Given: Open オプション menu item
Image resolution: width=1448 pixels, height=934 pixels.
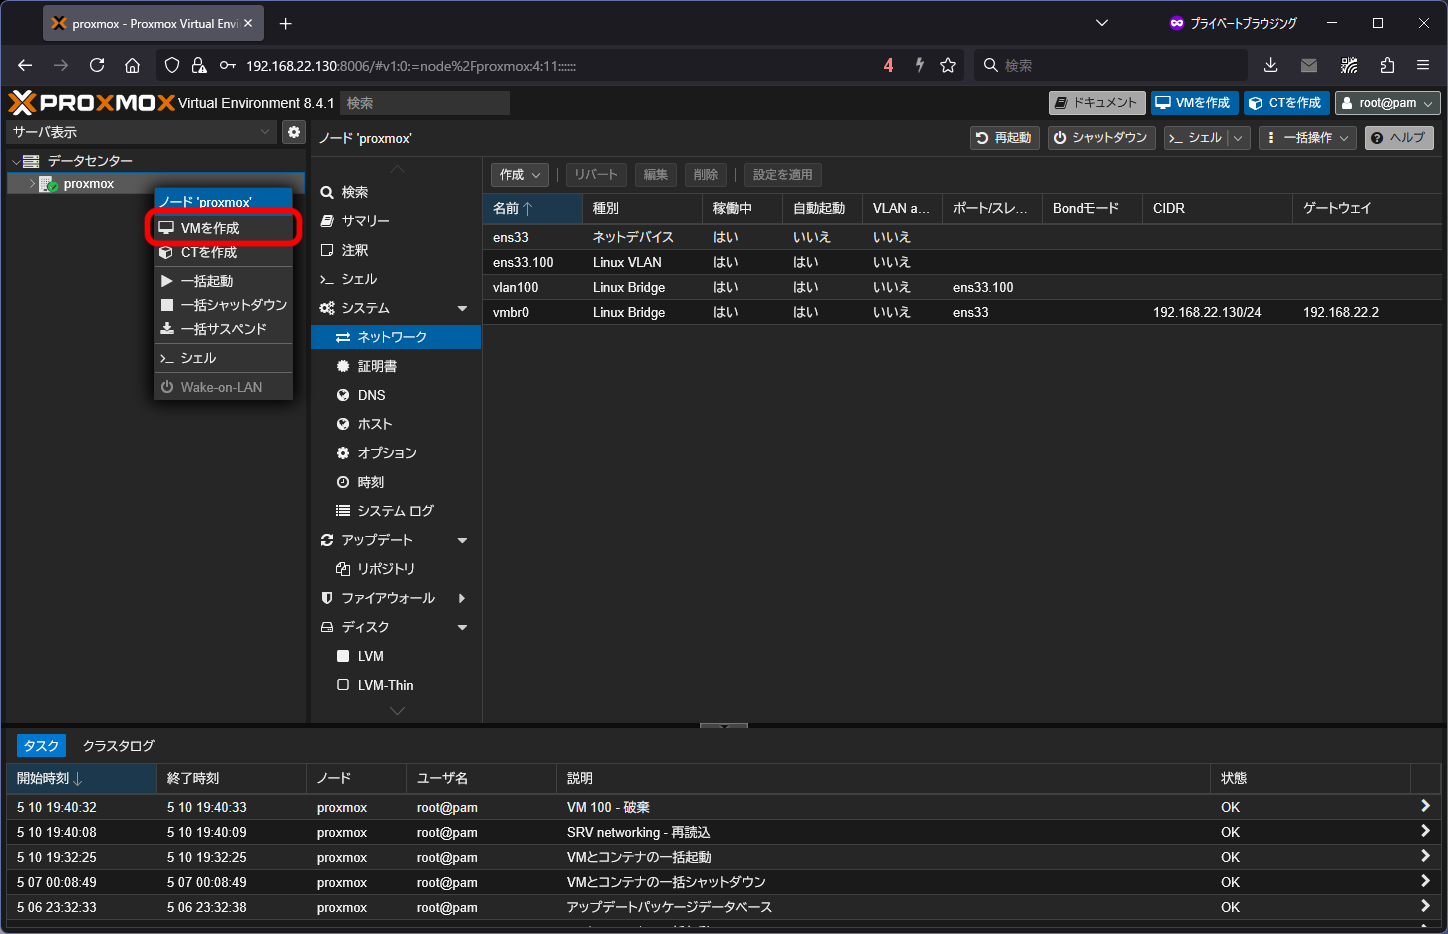Looking at the screenshot, I should (x=396, y=453).
